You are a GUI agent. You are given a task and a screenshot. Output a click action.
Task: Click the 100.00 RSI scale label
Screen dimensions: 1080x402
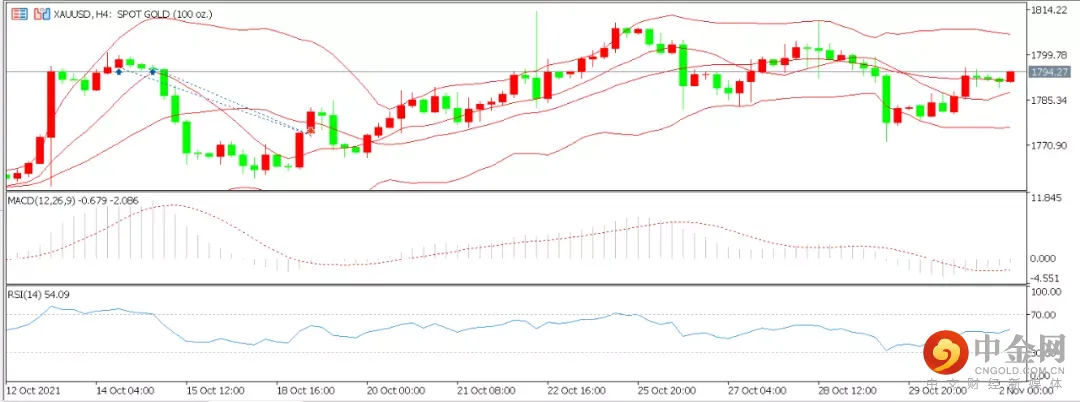point(1047,292)
